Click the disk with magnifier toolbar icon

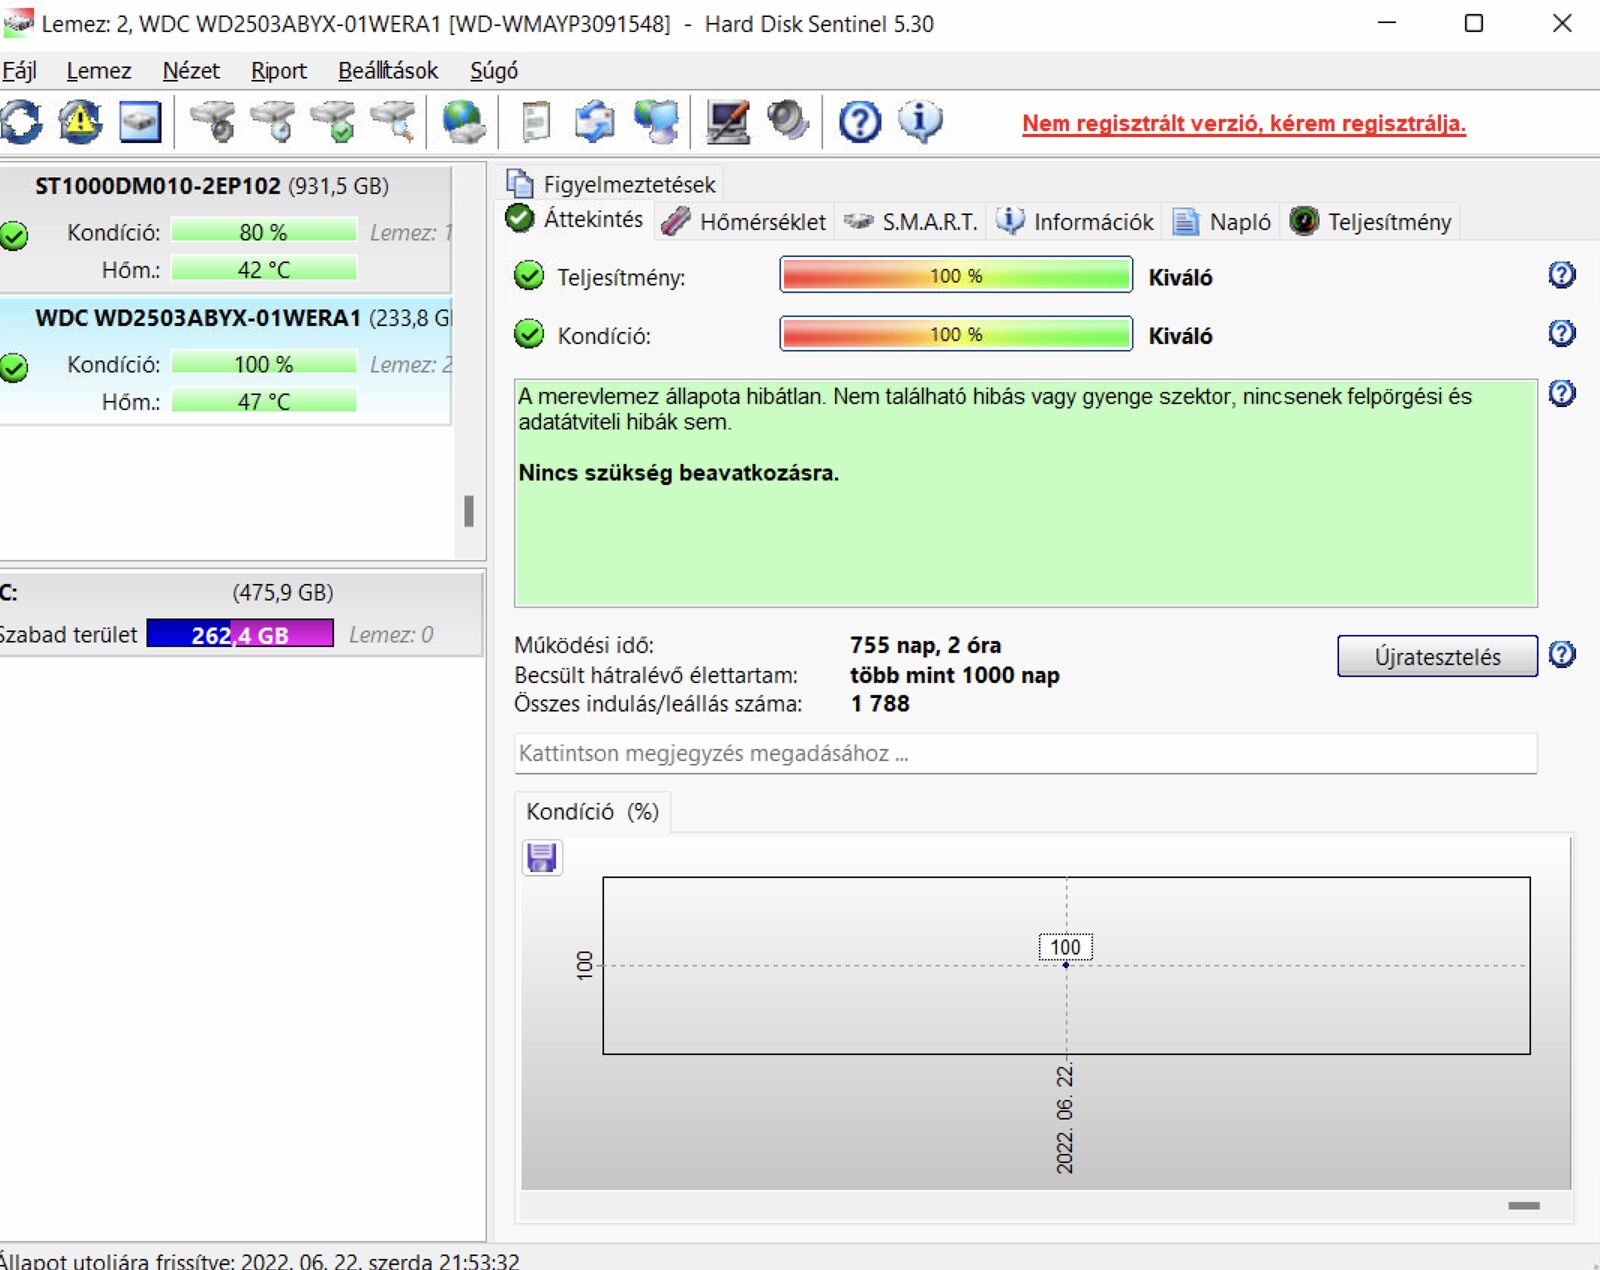coord(393,122)
